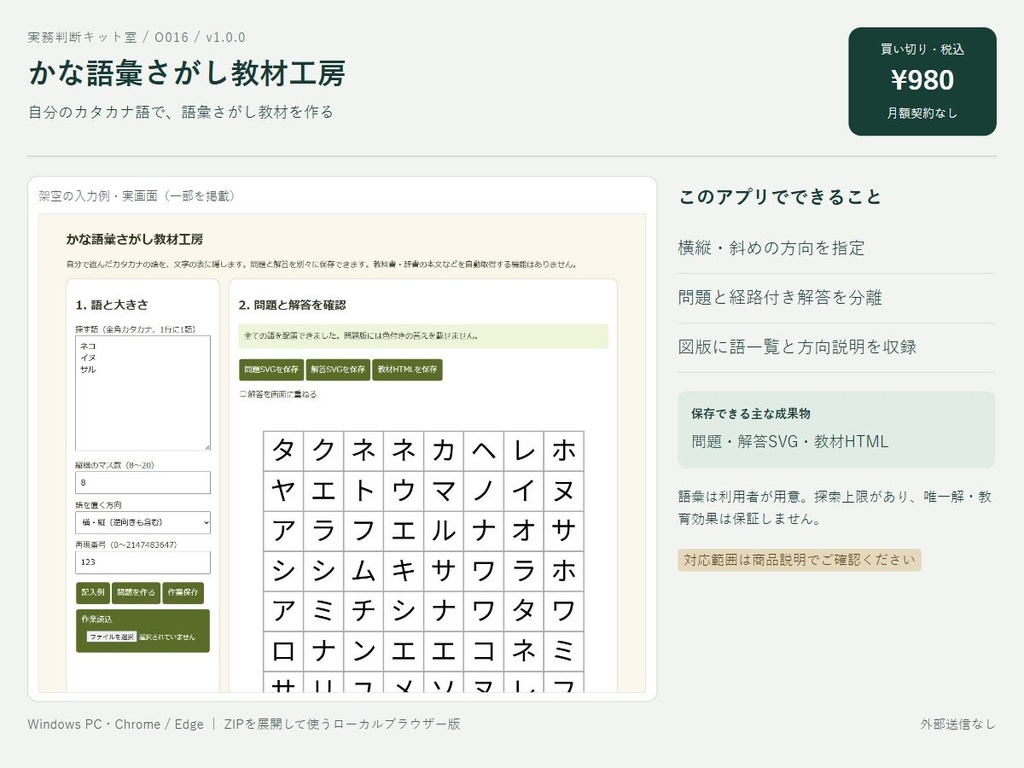Click the subtitle 自分のカタカナ語で、語彙さがし教材を作る
Viewport: 1024px width, 768px height.
181,112
